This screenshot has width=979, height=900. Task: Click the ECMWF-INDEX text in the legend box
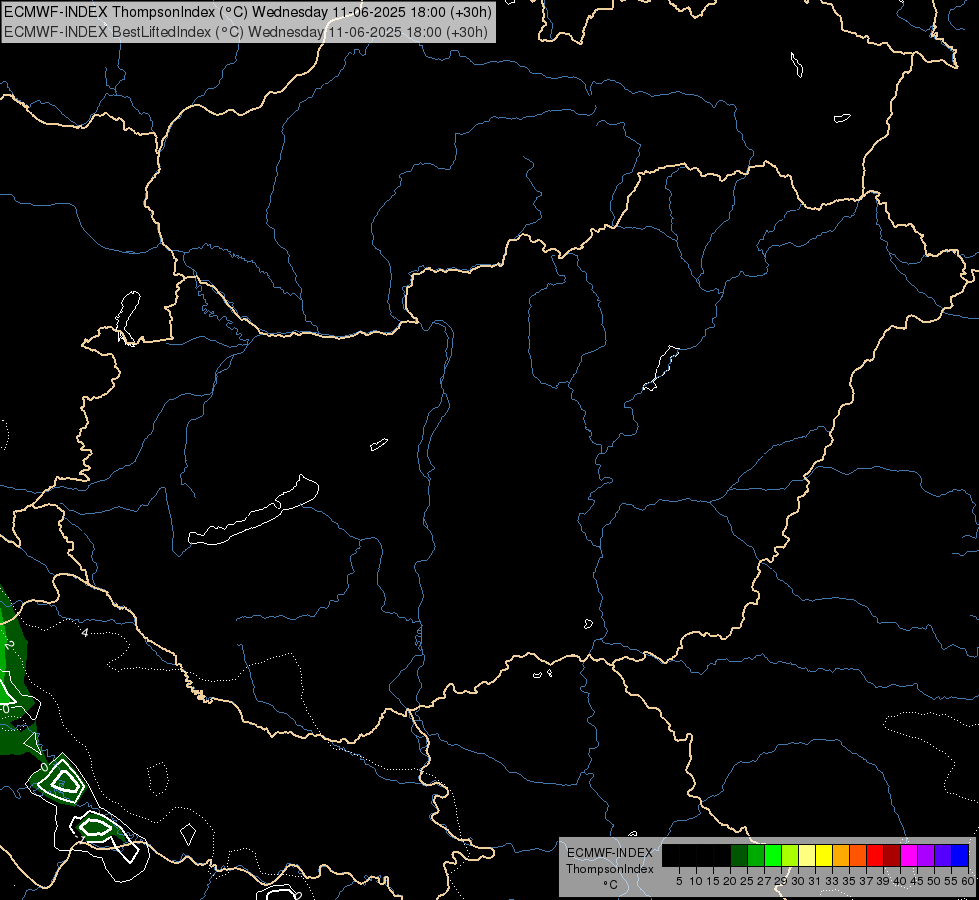(x=610, y=853)
